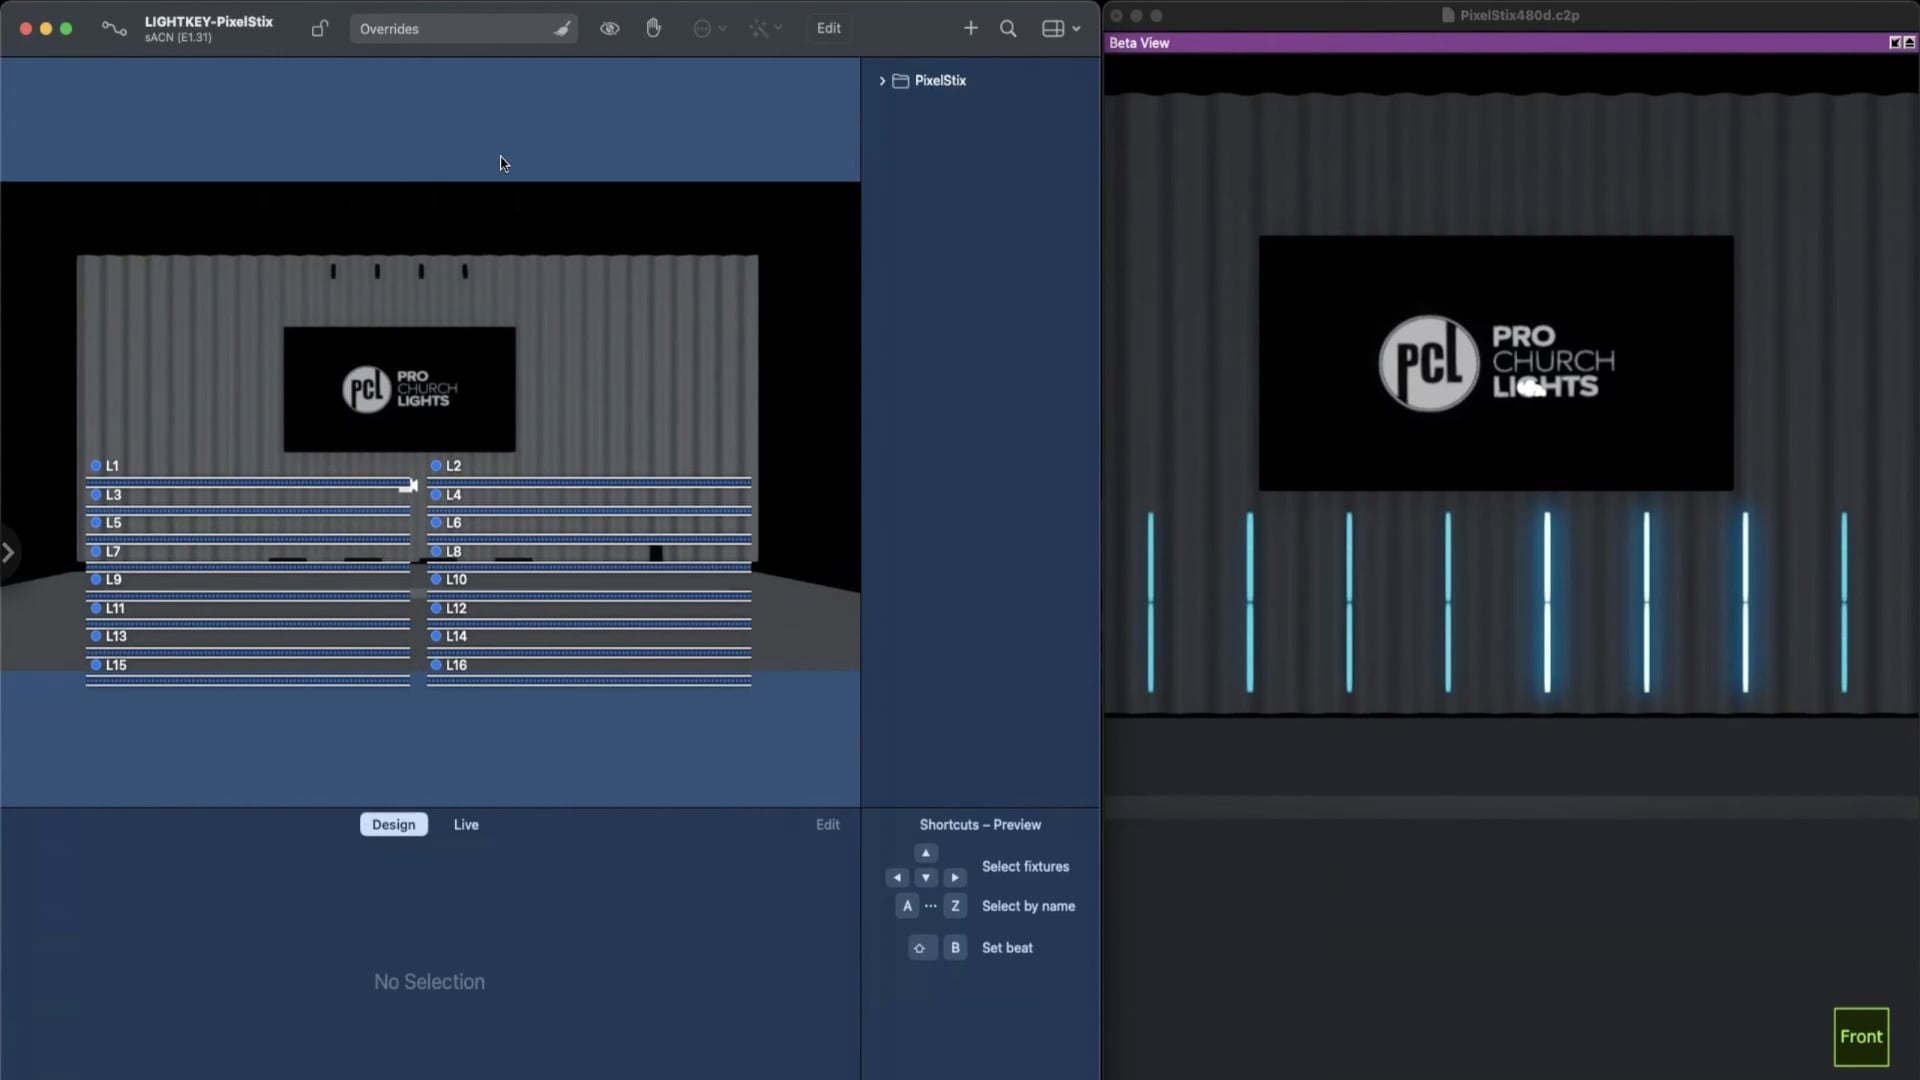Click the hand tool icon
Screen dimensions: 1920x1080
pyautogui.click(x=653, y=28)
